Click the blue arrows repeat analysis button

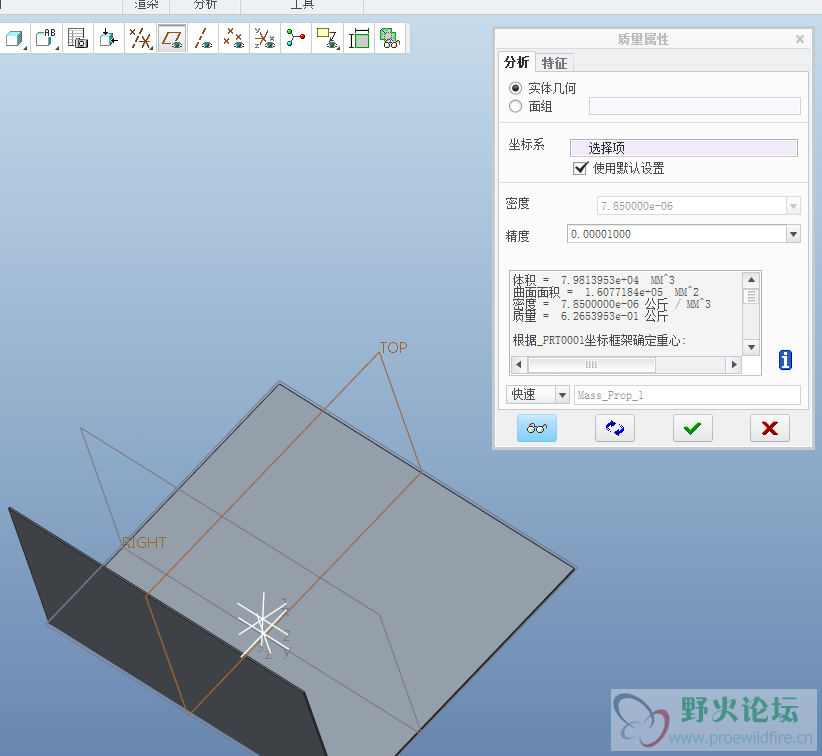(x=614, y=428)
